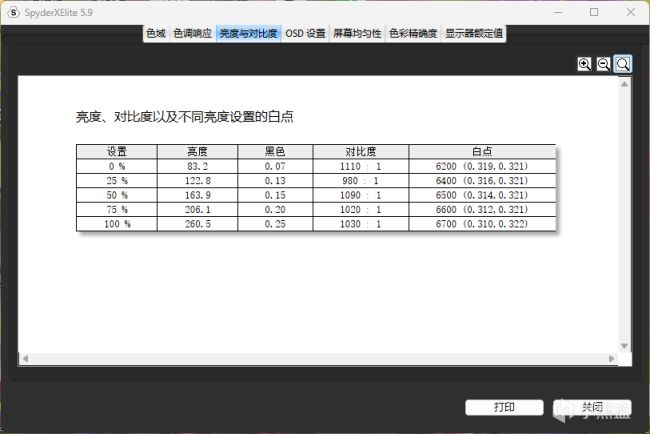The width and height of the screenshot is (650, 434).
Task: Open the 色调响应 tab
Action: click(192, 33)
